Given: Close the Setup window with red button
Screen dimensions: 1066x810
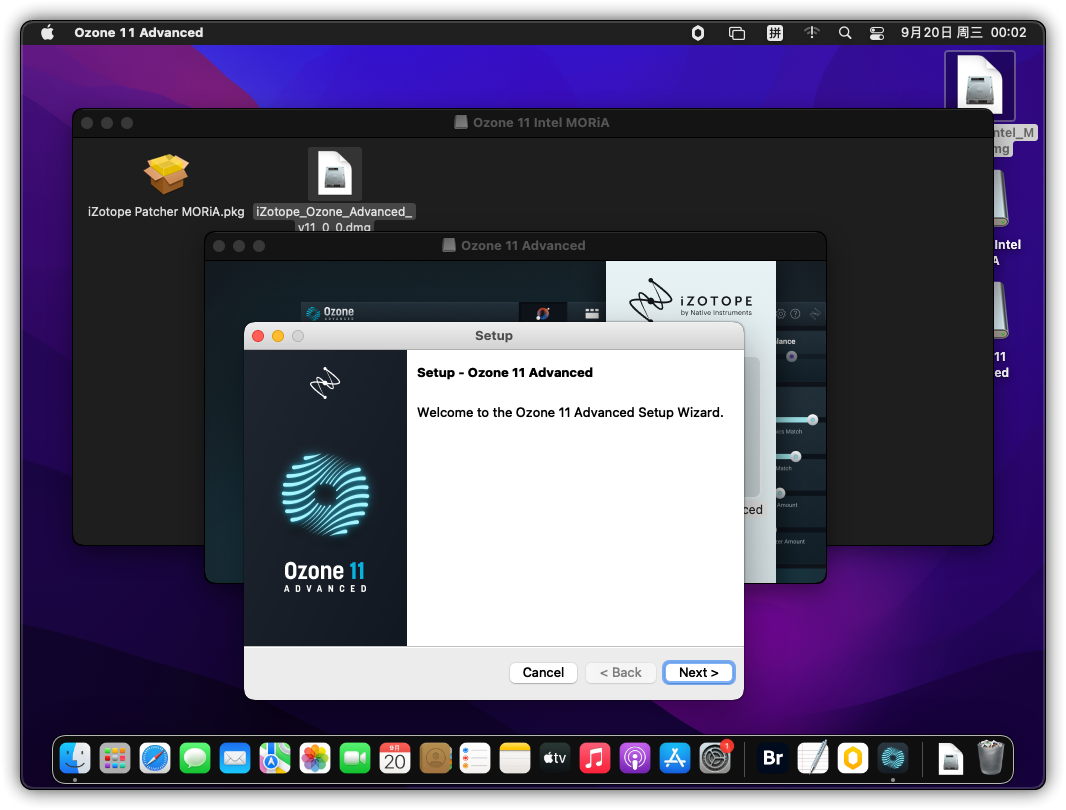Looking at the screenshot, I should pos(258,336).
